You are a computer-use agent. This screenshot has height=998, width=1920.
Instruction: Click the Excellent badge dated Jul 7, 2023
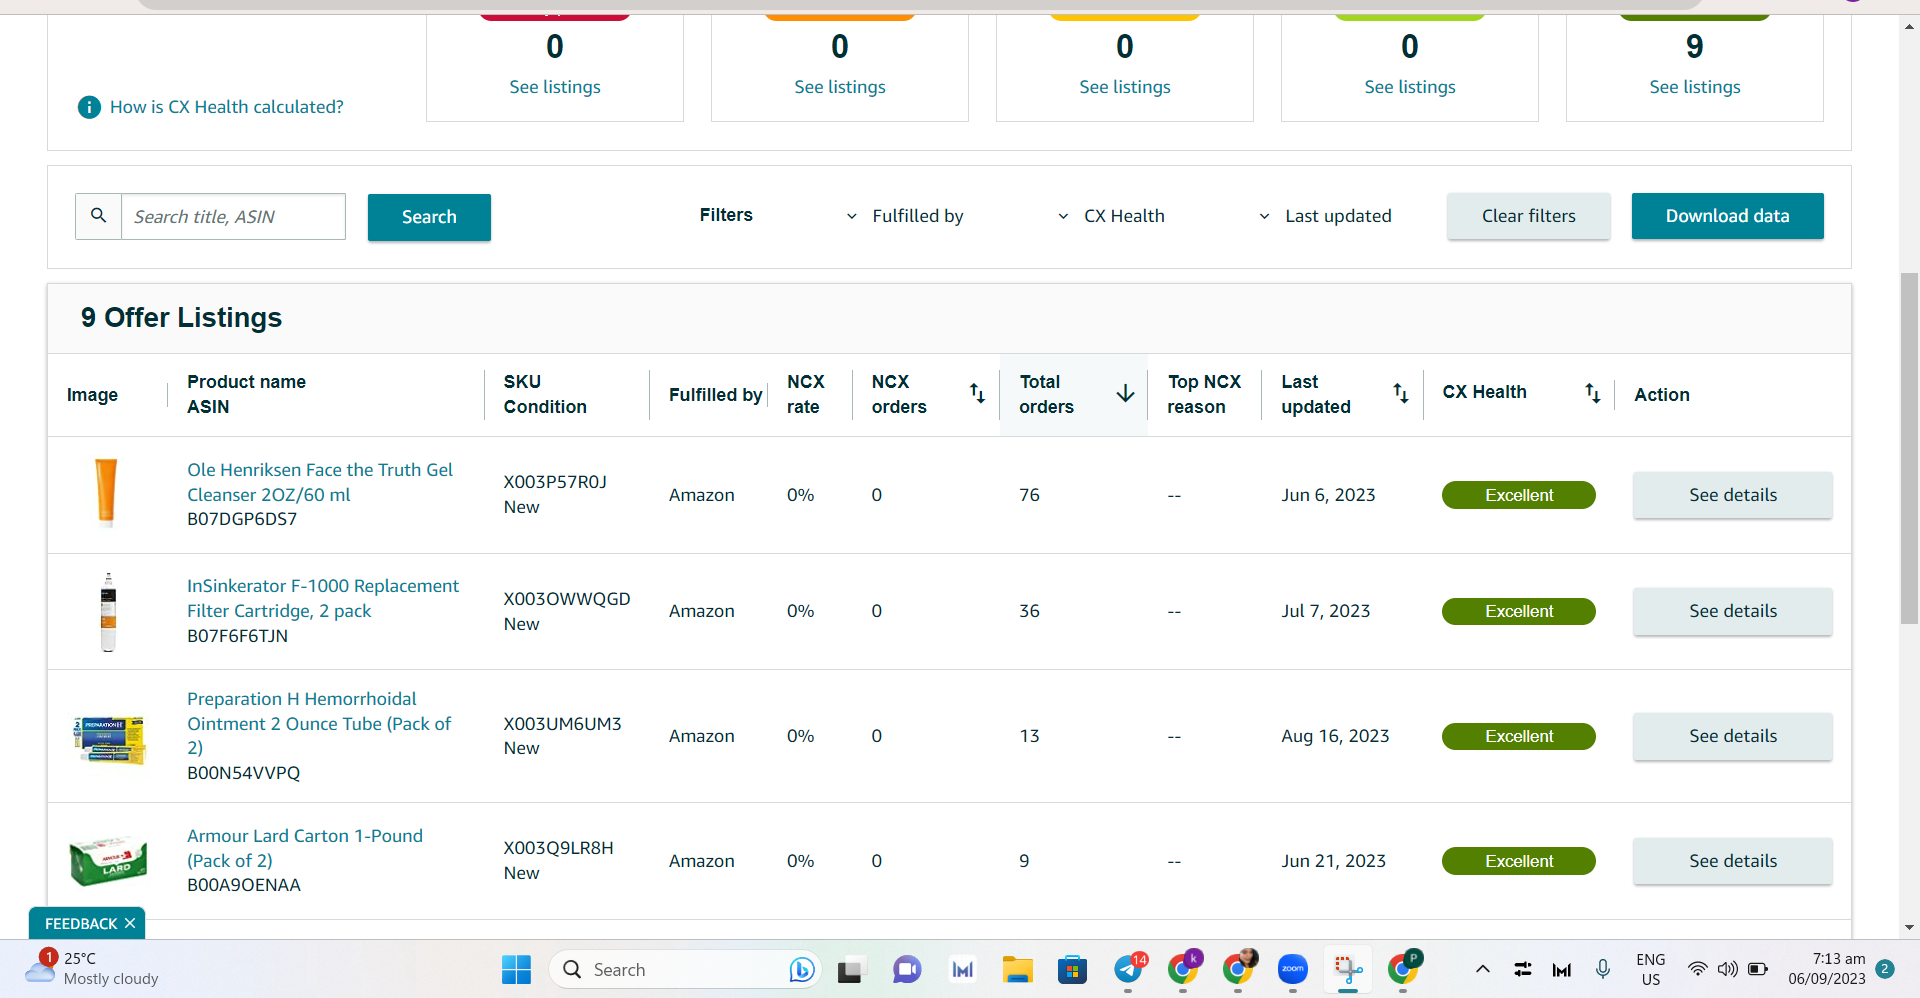coord(1518,611)
